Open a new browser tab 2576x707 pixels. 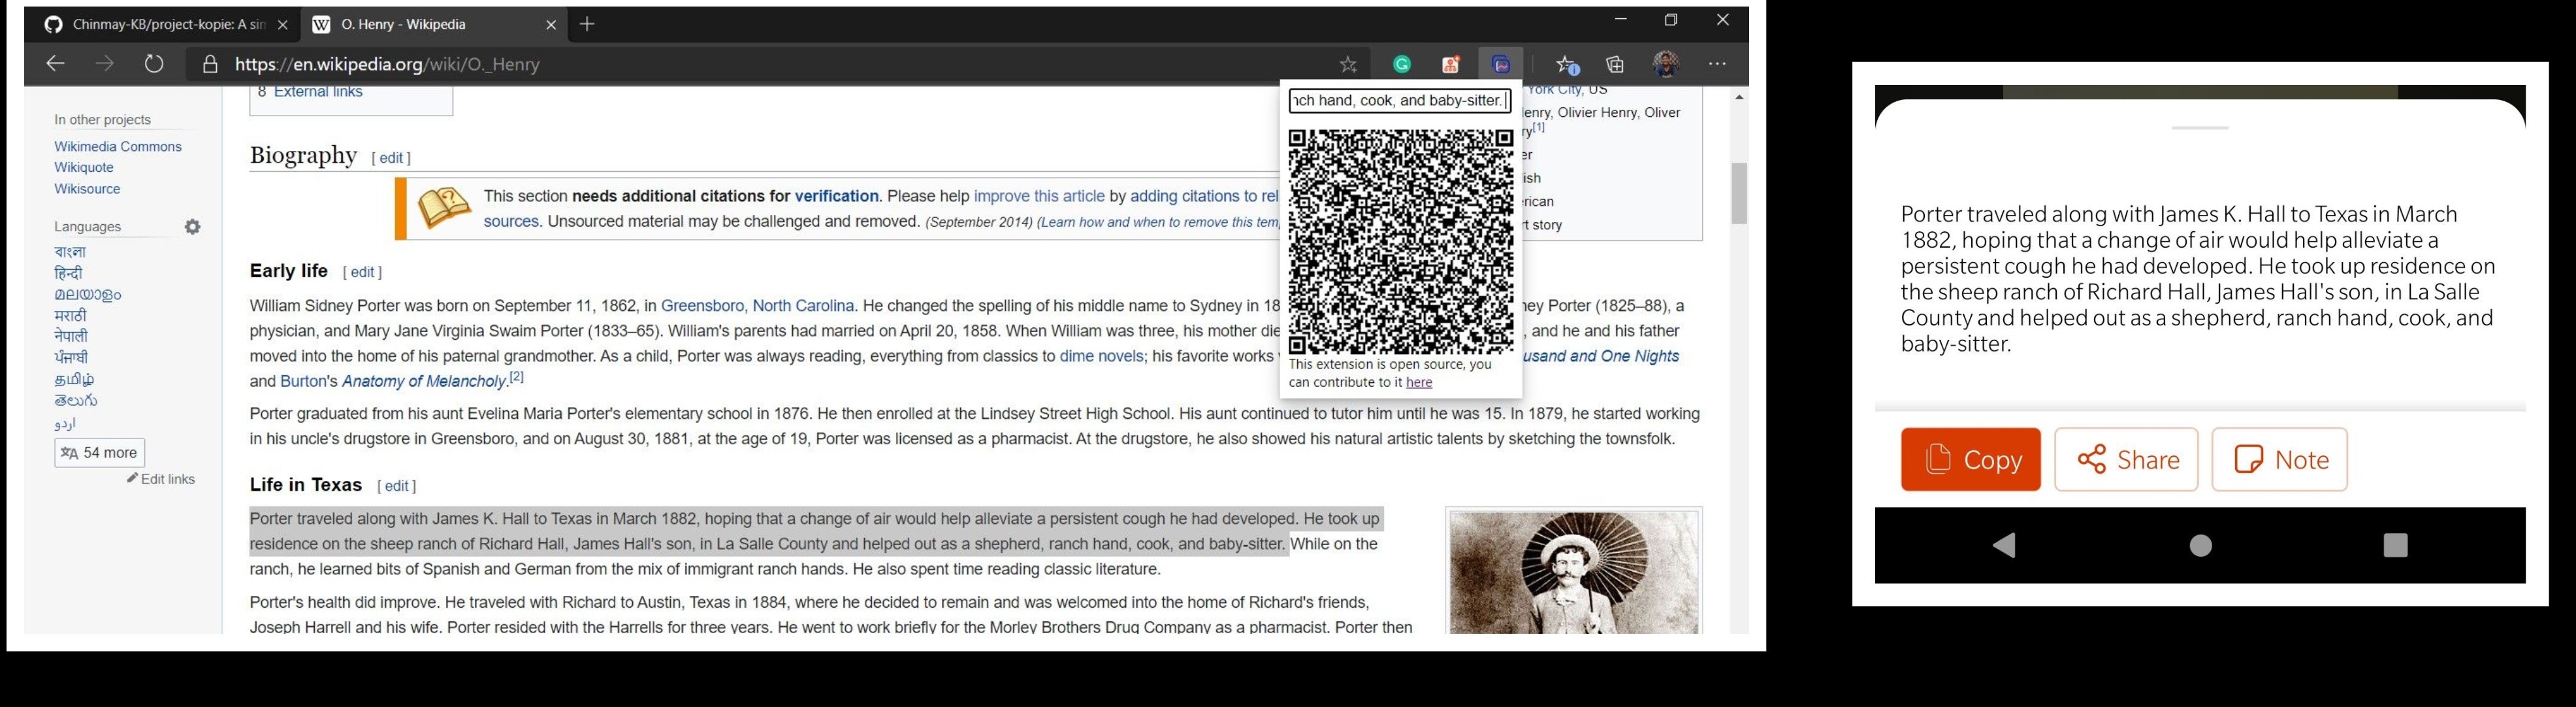(x=587, y=24)
